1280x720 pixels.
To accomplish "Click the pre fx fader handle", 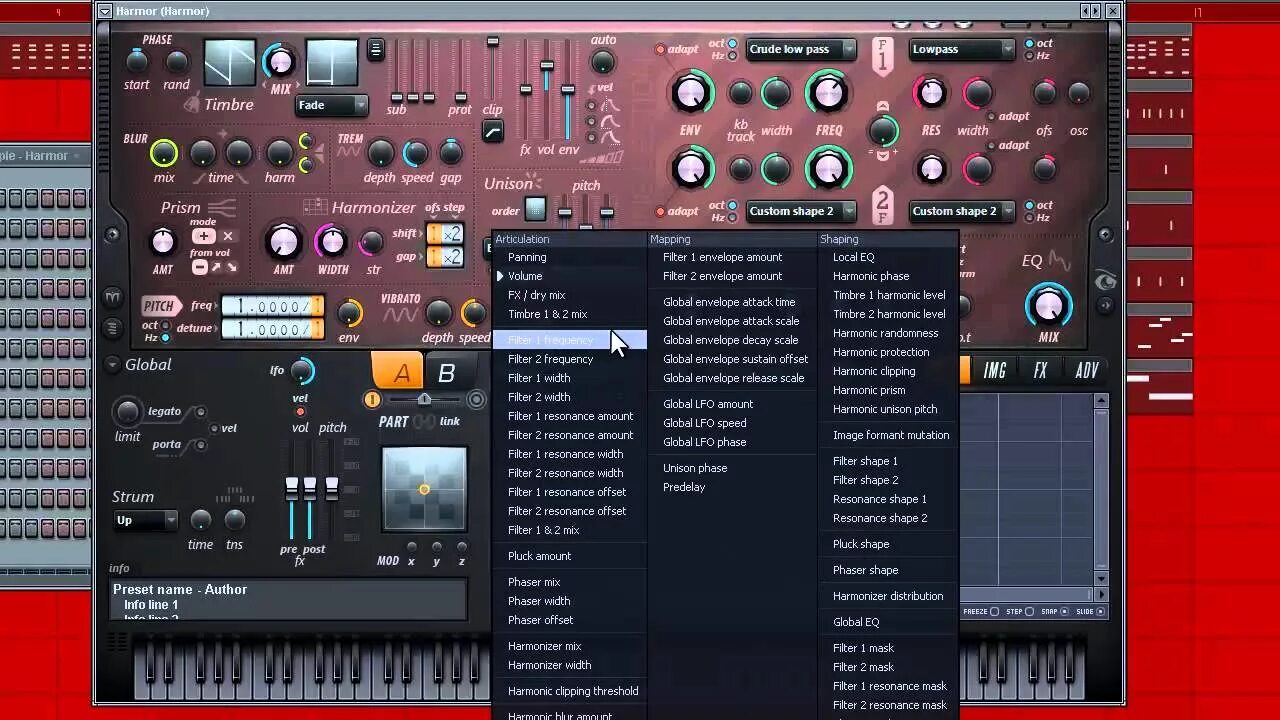I will click(292, 487).
